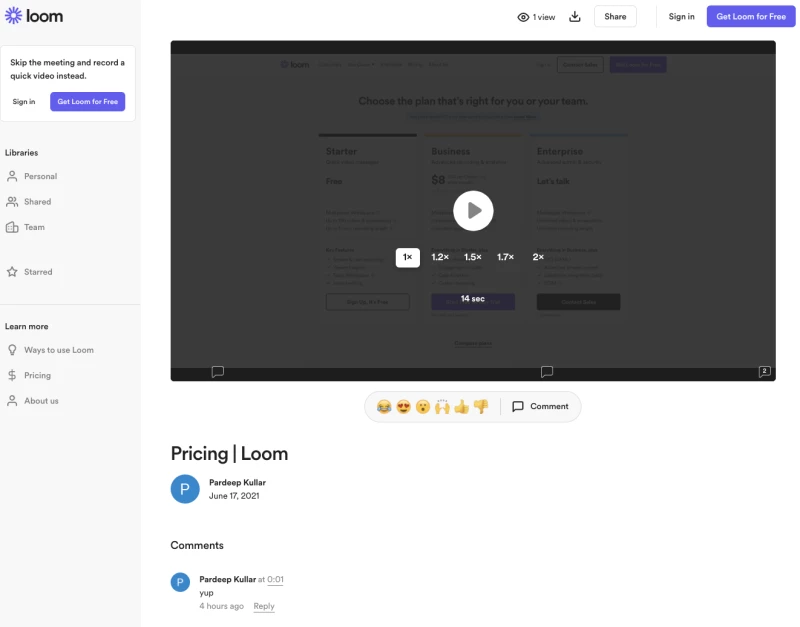Jump to the 0:01 comment timestamp
800x627 pixels.
275,580
